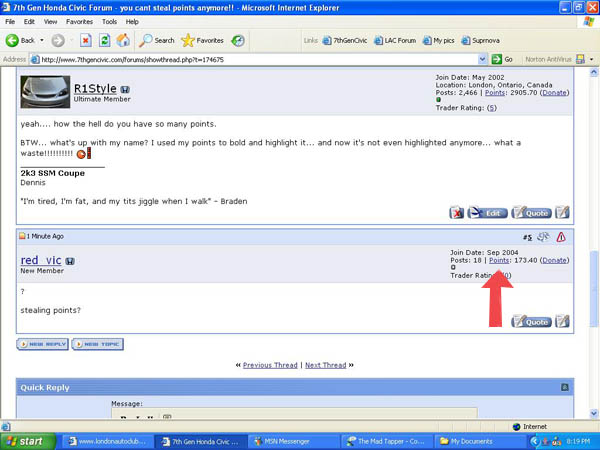
Task: Go to the browser Home page icon
Action: pos(122,40)
